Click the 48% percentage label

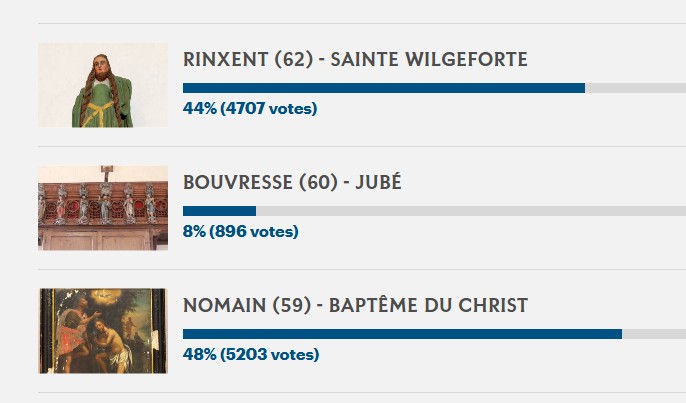click(x=200, y=354)
